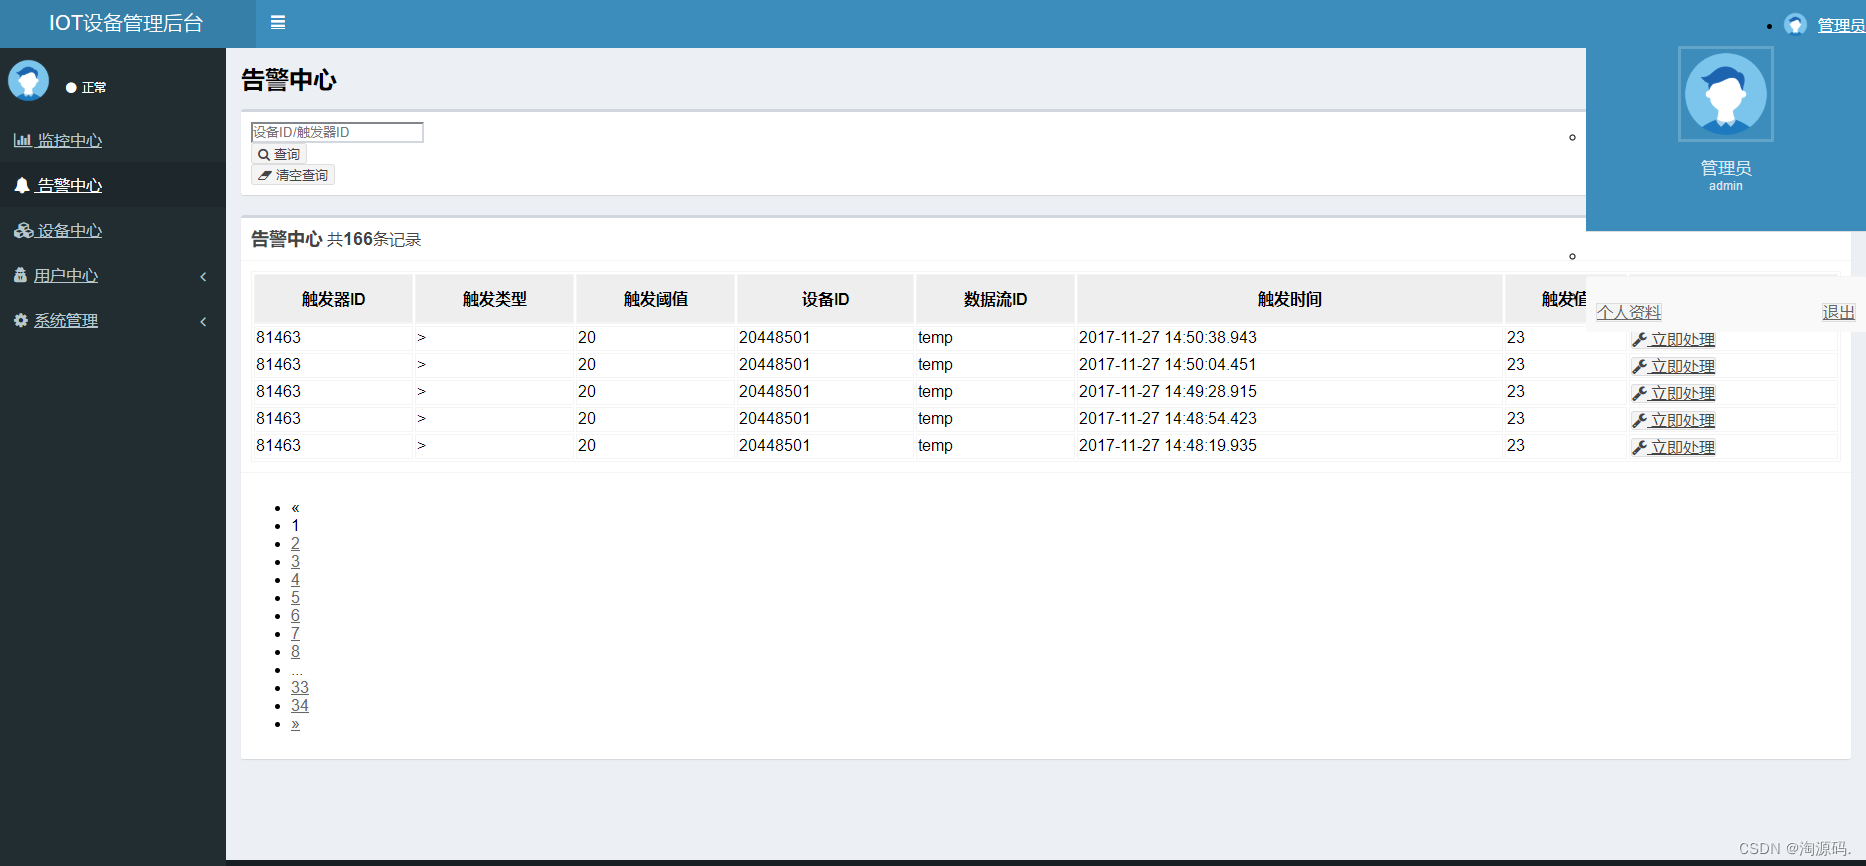Viewport: 1866px width, 866px height.
Task: Select pagination page 1
Action: pos(295,526)
